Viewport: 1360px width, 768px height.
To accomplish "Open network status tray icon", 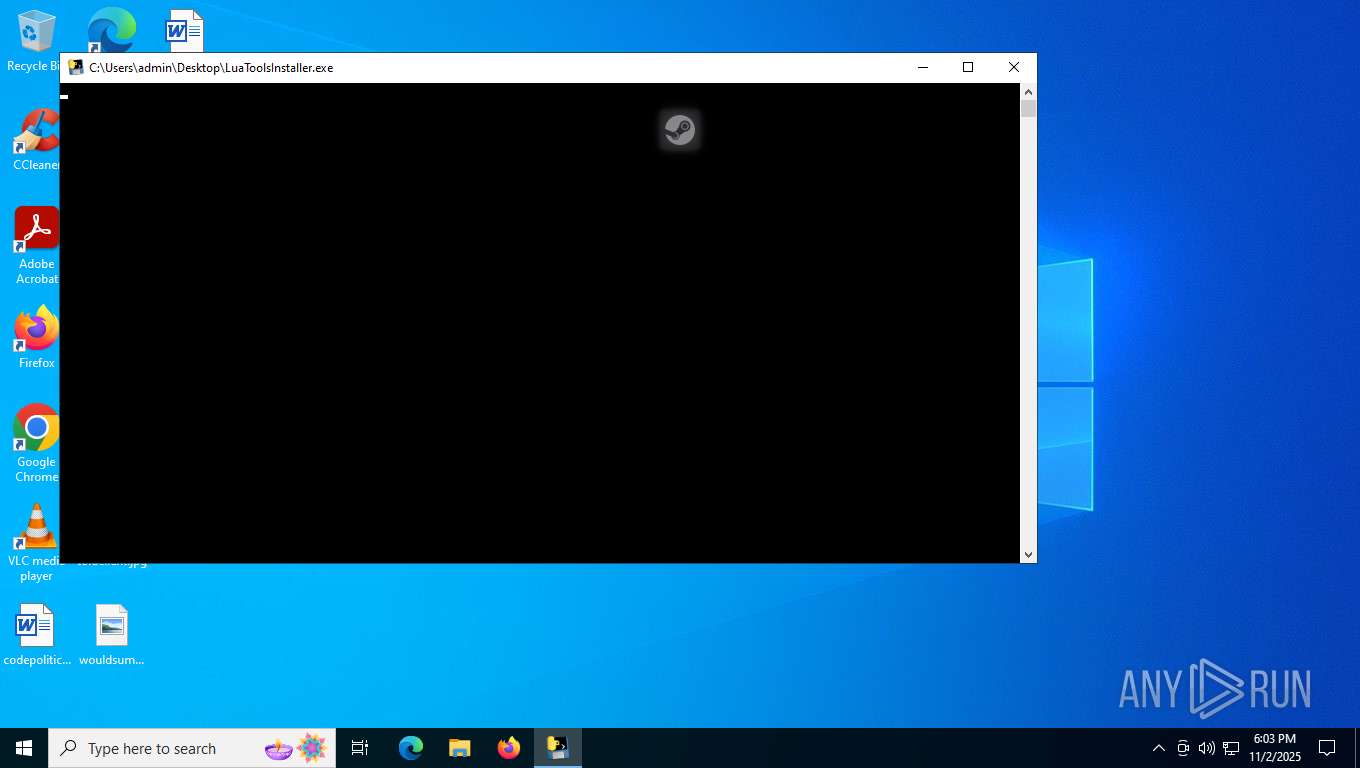I will (x=1231, y=748).
